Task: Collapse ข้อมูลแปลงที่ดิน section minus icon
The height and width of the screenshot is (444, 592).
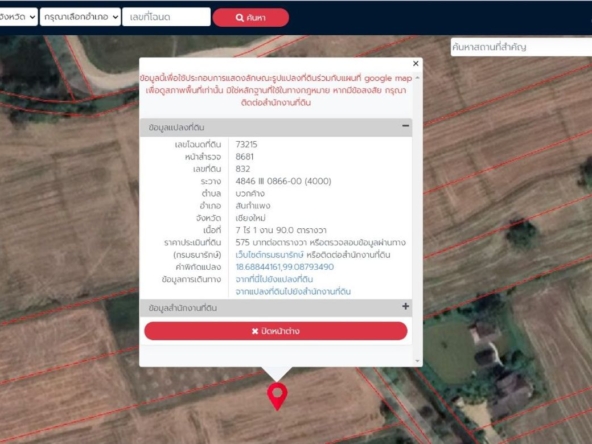Action: (405, 126)
